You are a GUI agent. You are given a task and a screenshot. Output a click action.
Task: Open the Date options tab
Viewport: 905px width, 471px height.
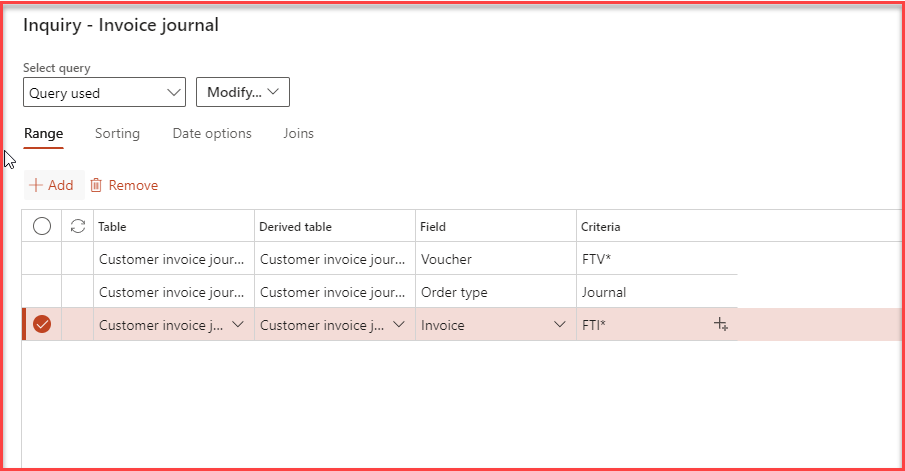point(212,133)
